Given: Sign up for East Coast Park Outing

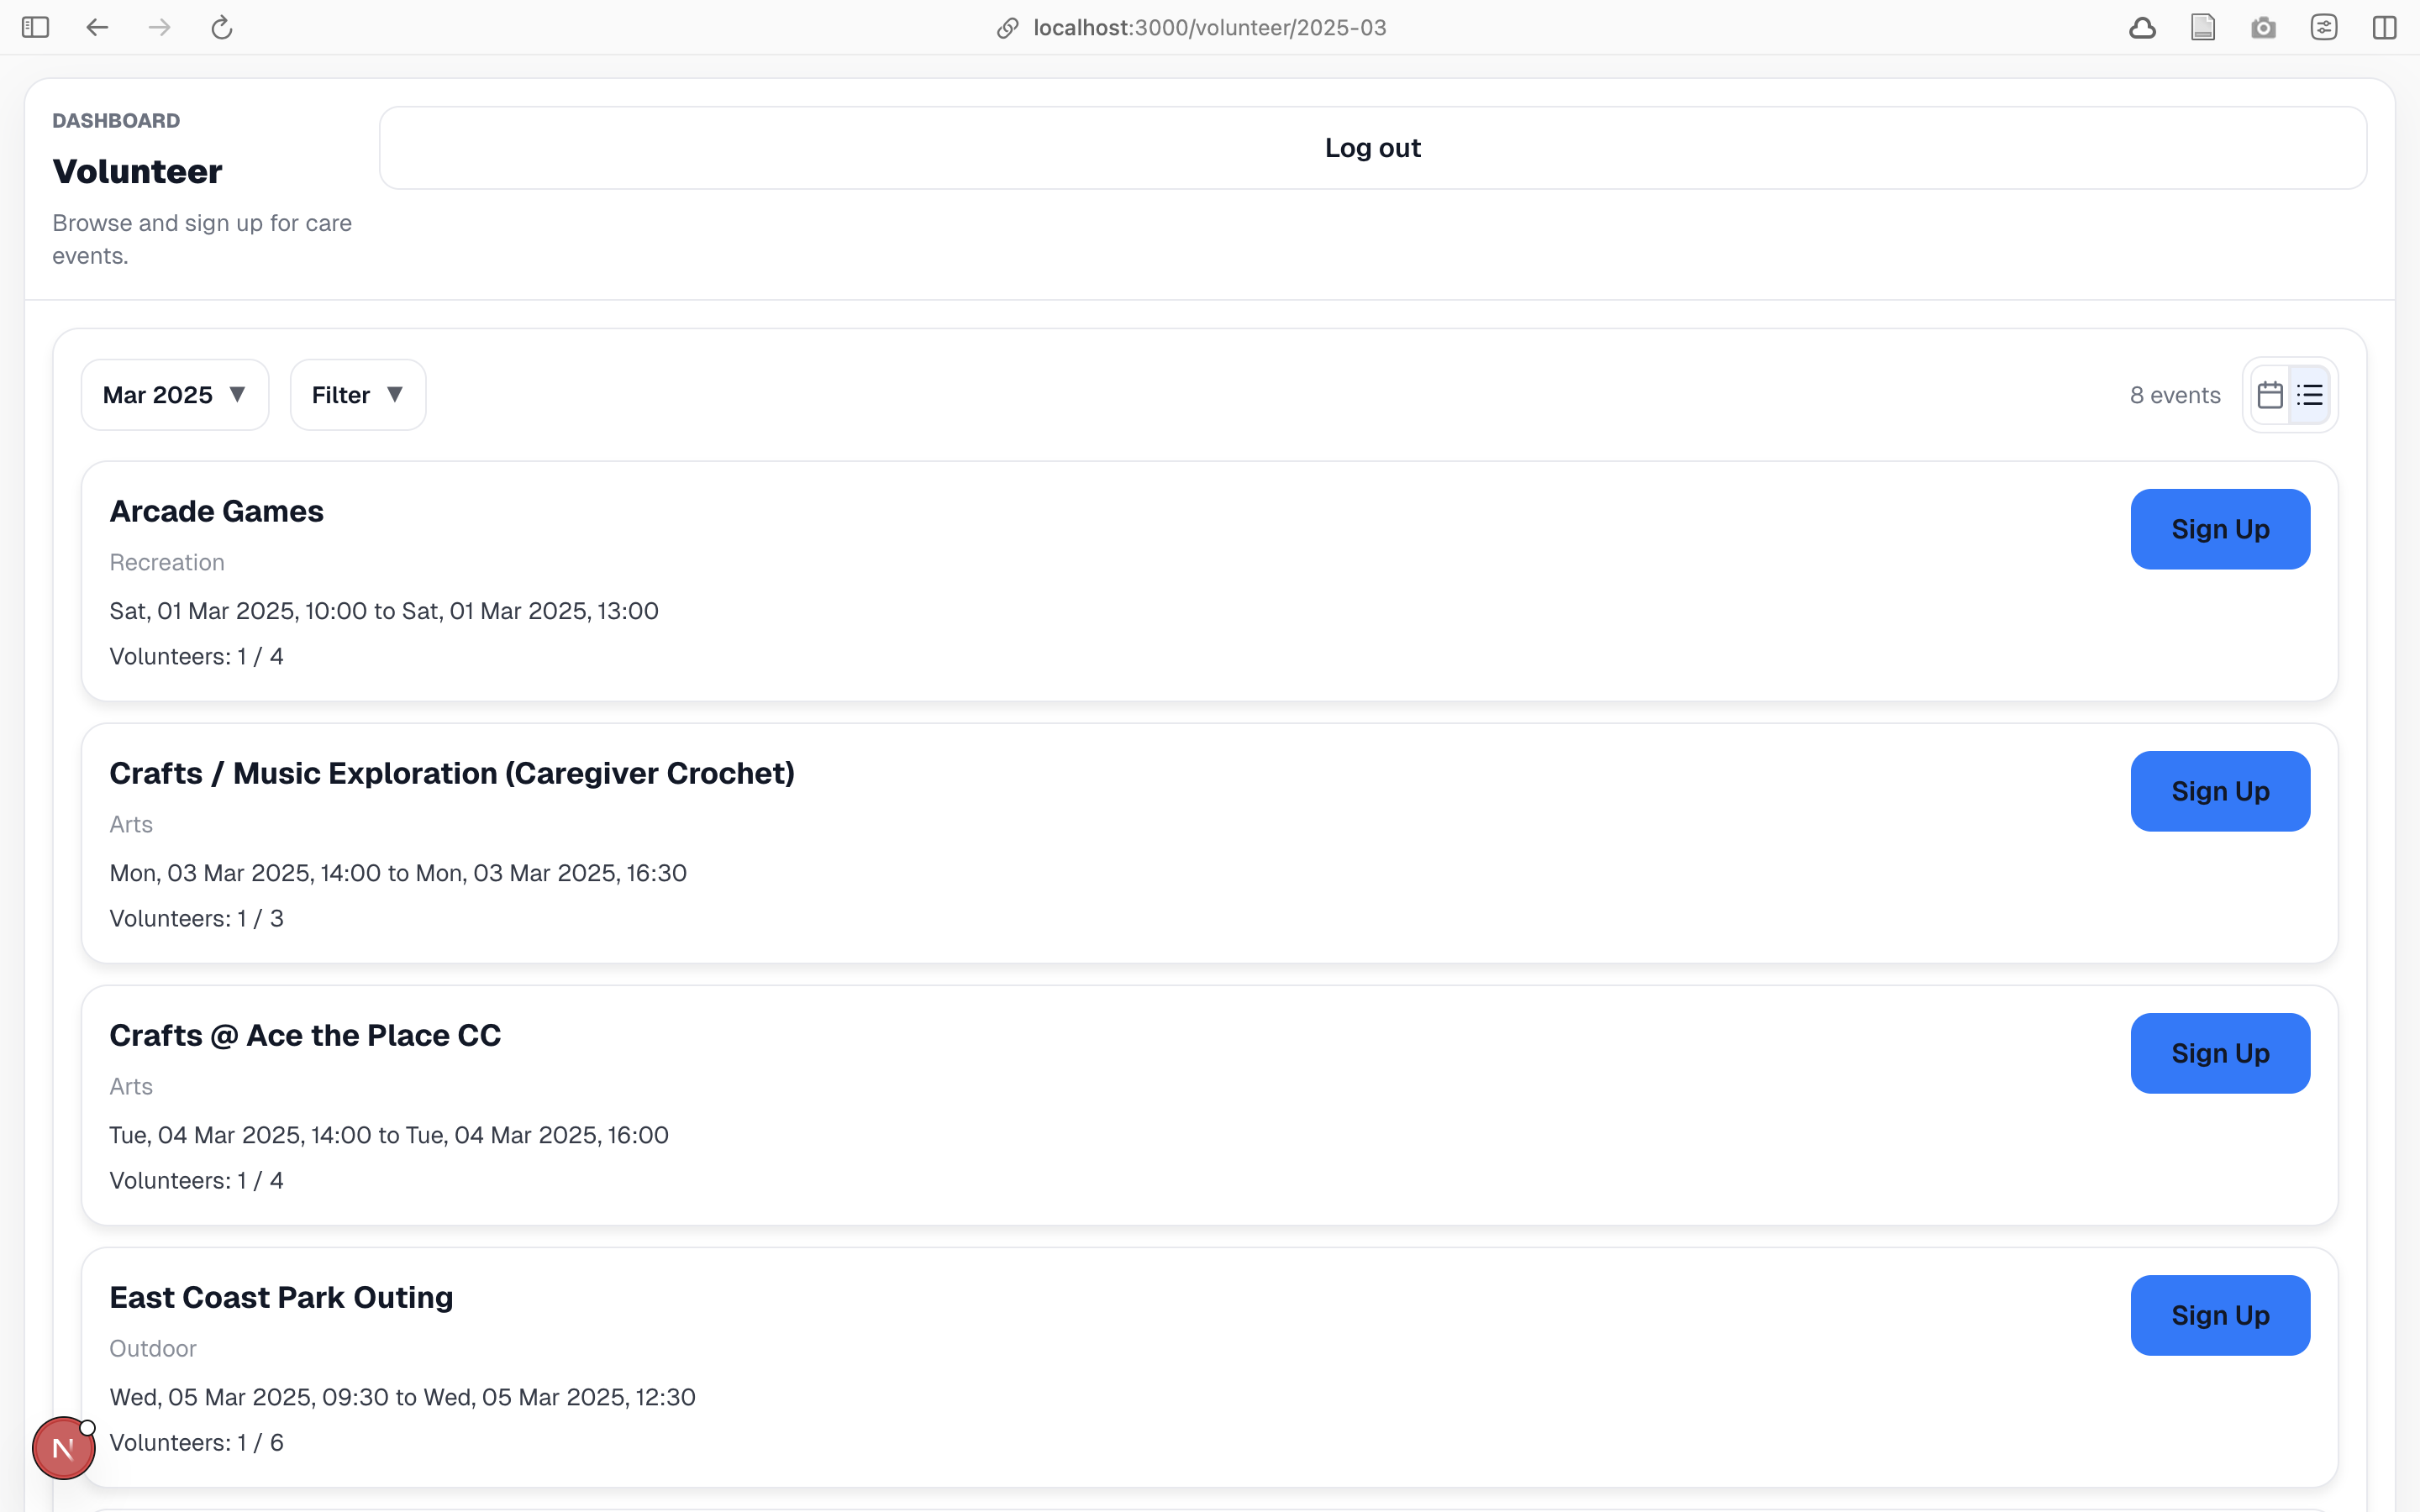Looking at the screenshot, I should tap(2219, 1315).
